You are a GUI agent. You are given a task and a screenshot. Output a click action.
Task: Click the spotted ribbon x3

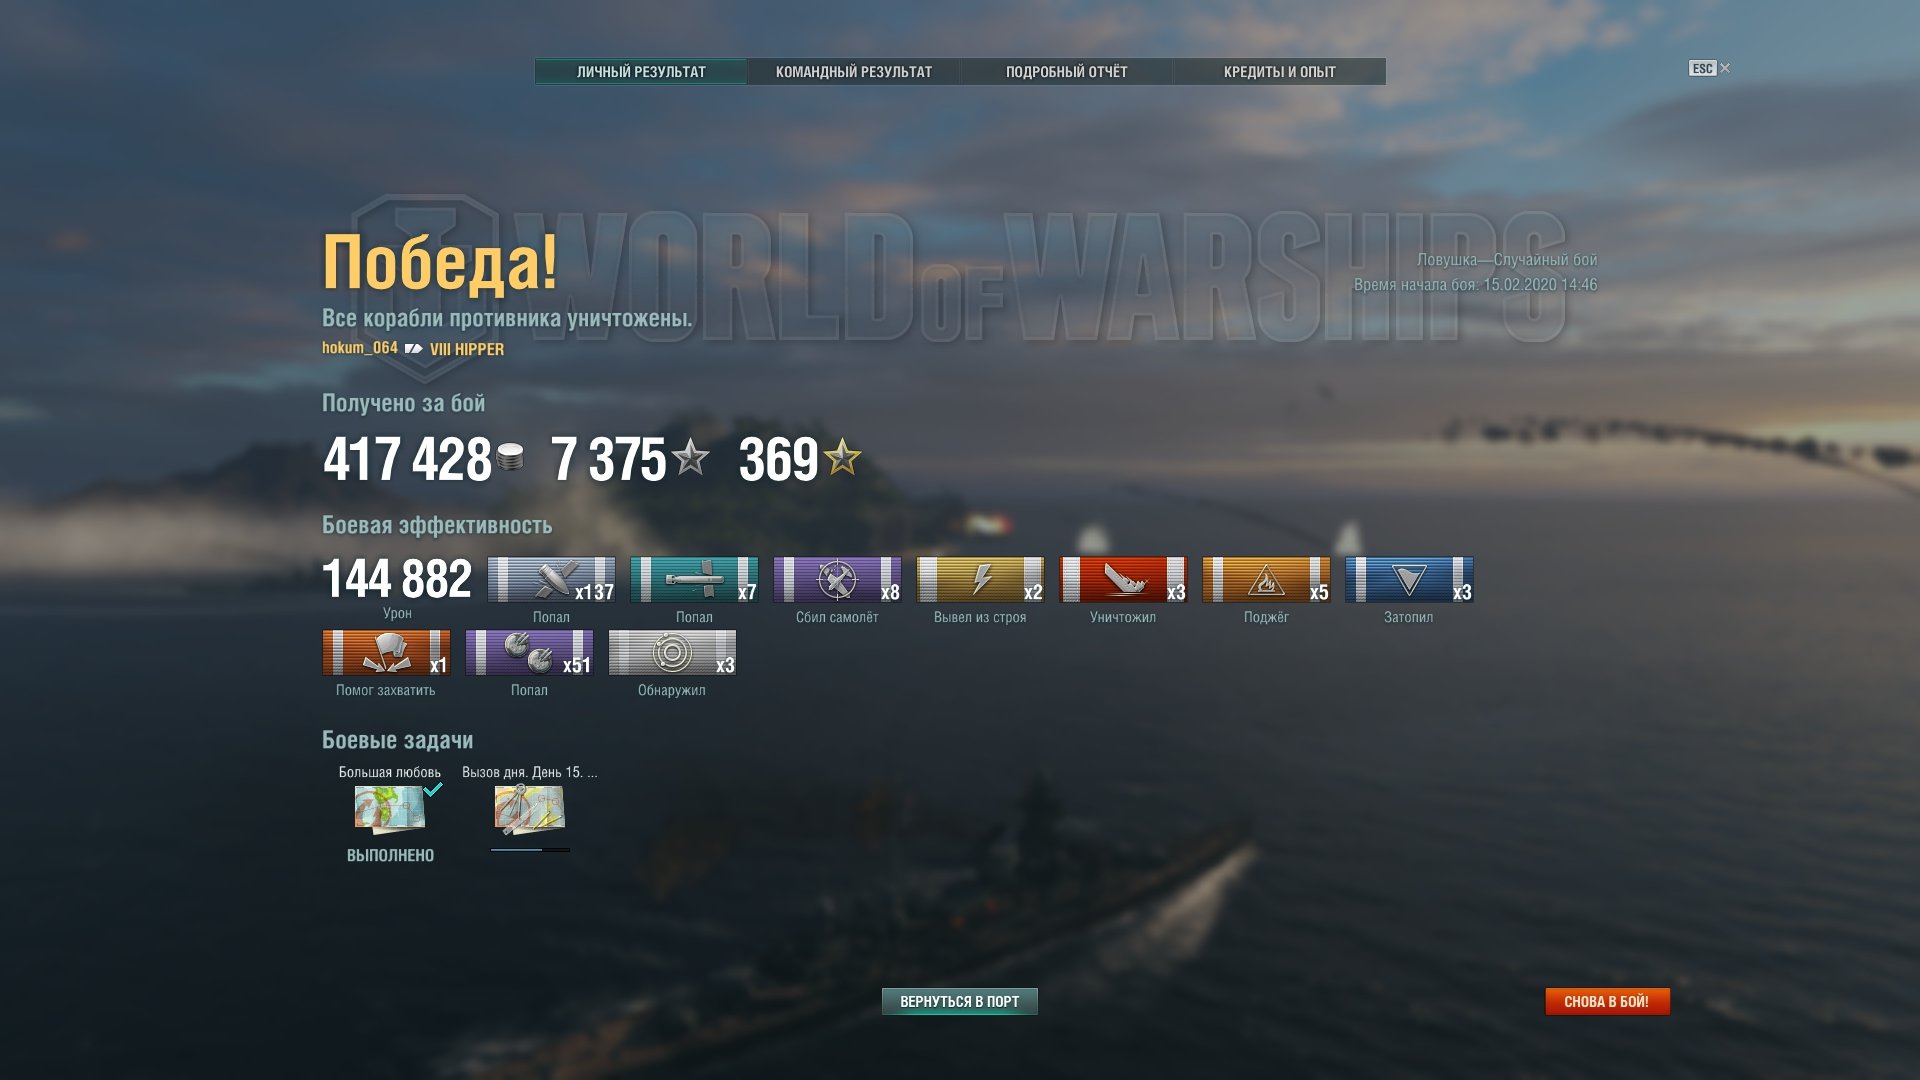672,653
